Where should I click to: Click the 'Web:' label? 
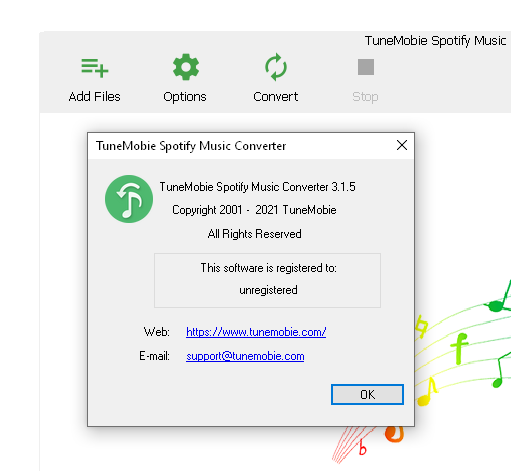pyautogui.click(x=156, y=332)
